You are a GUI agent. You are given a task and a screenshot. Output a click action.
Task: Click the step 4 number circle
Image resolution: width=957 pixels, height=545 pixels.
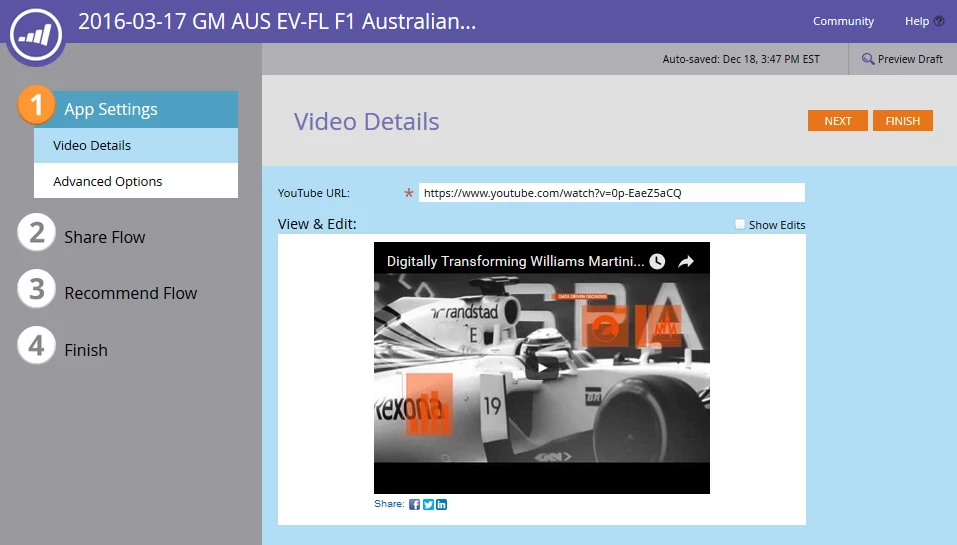coord(37,345)
